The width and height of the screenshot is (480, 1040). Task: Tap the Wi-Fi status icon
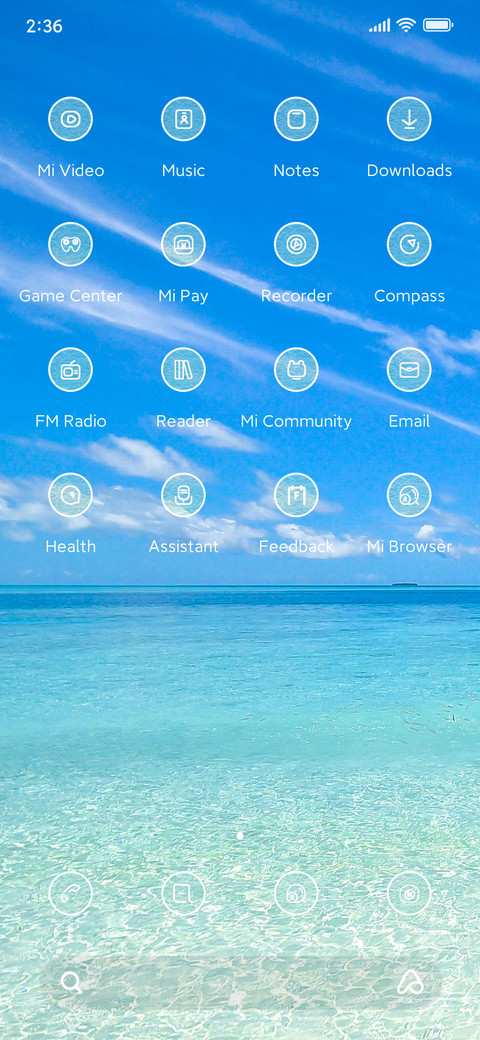point(406,25)
